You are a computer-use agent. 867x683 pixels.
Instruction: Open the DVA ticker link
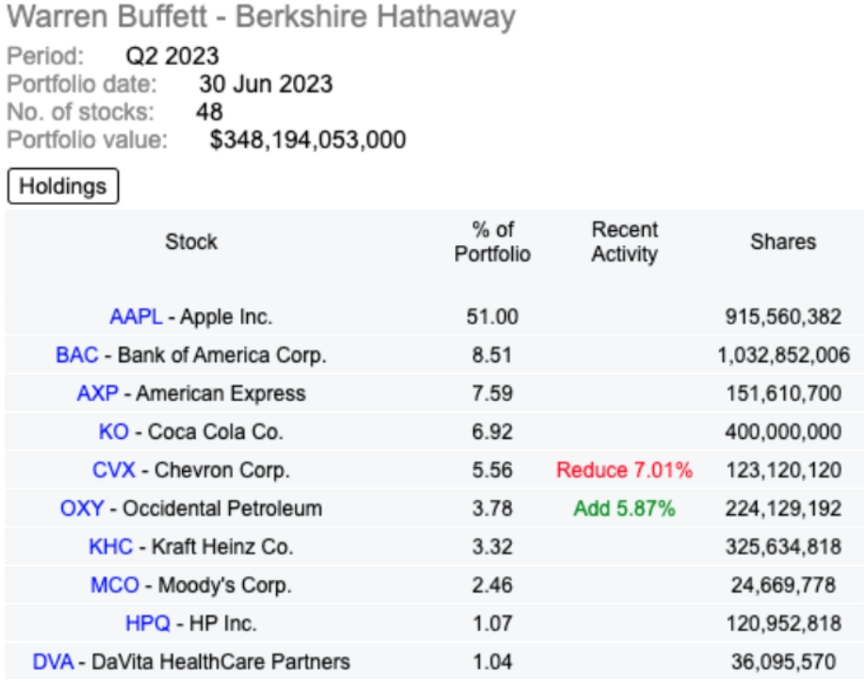(53, 661)
